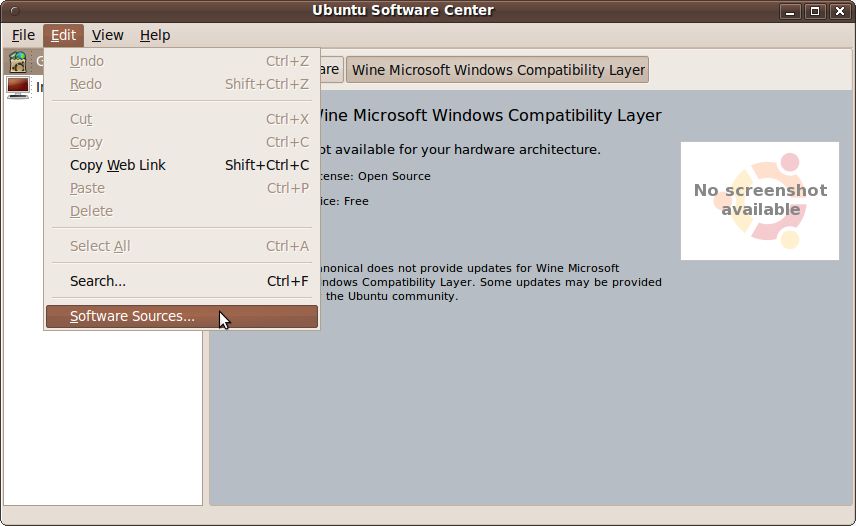Minimize the Ubuntu Software Center window
856x526 pixels.
pyautogui.click(x=789, y=11)
